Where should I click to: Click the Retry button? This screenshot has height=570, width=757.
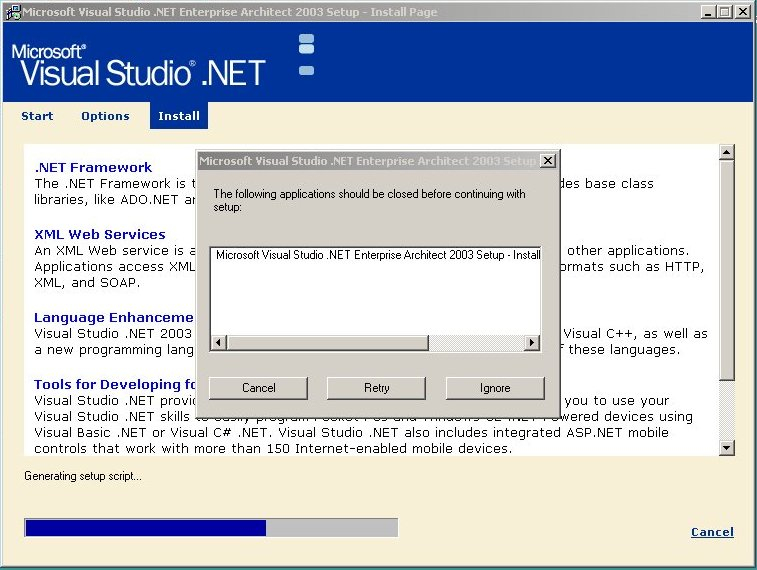[x=377, y=388]
